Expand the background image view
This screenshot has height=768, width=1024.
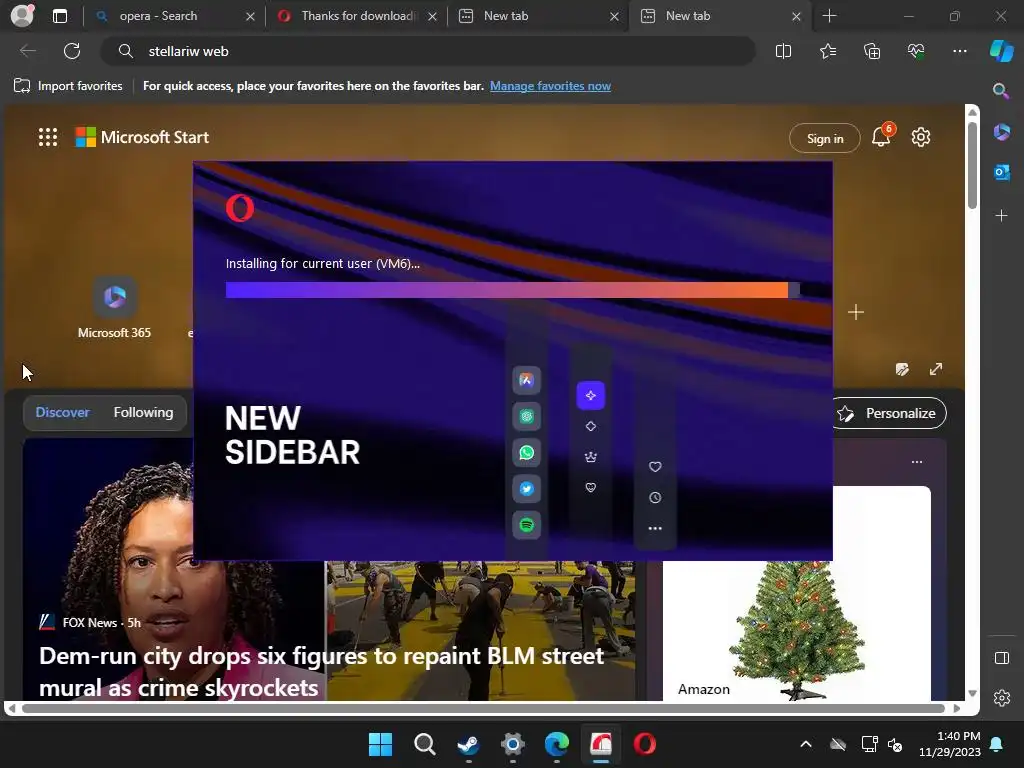[936, 369]
